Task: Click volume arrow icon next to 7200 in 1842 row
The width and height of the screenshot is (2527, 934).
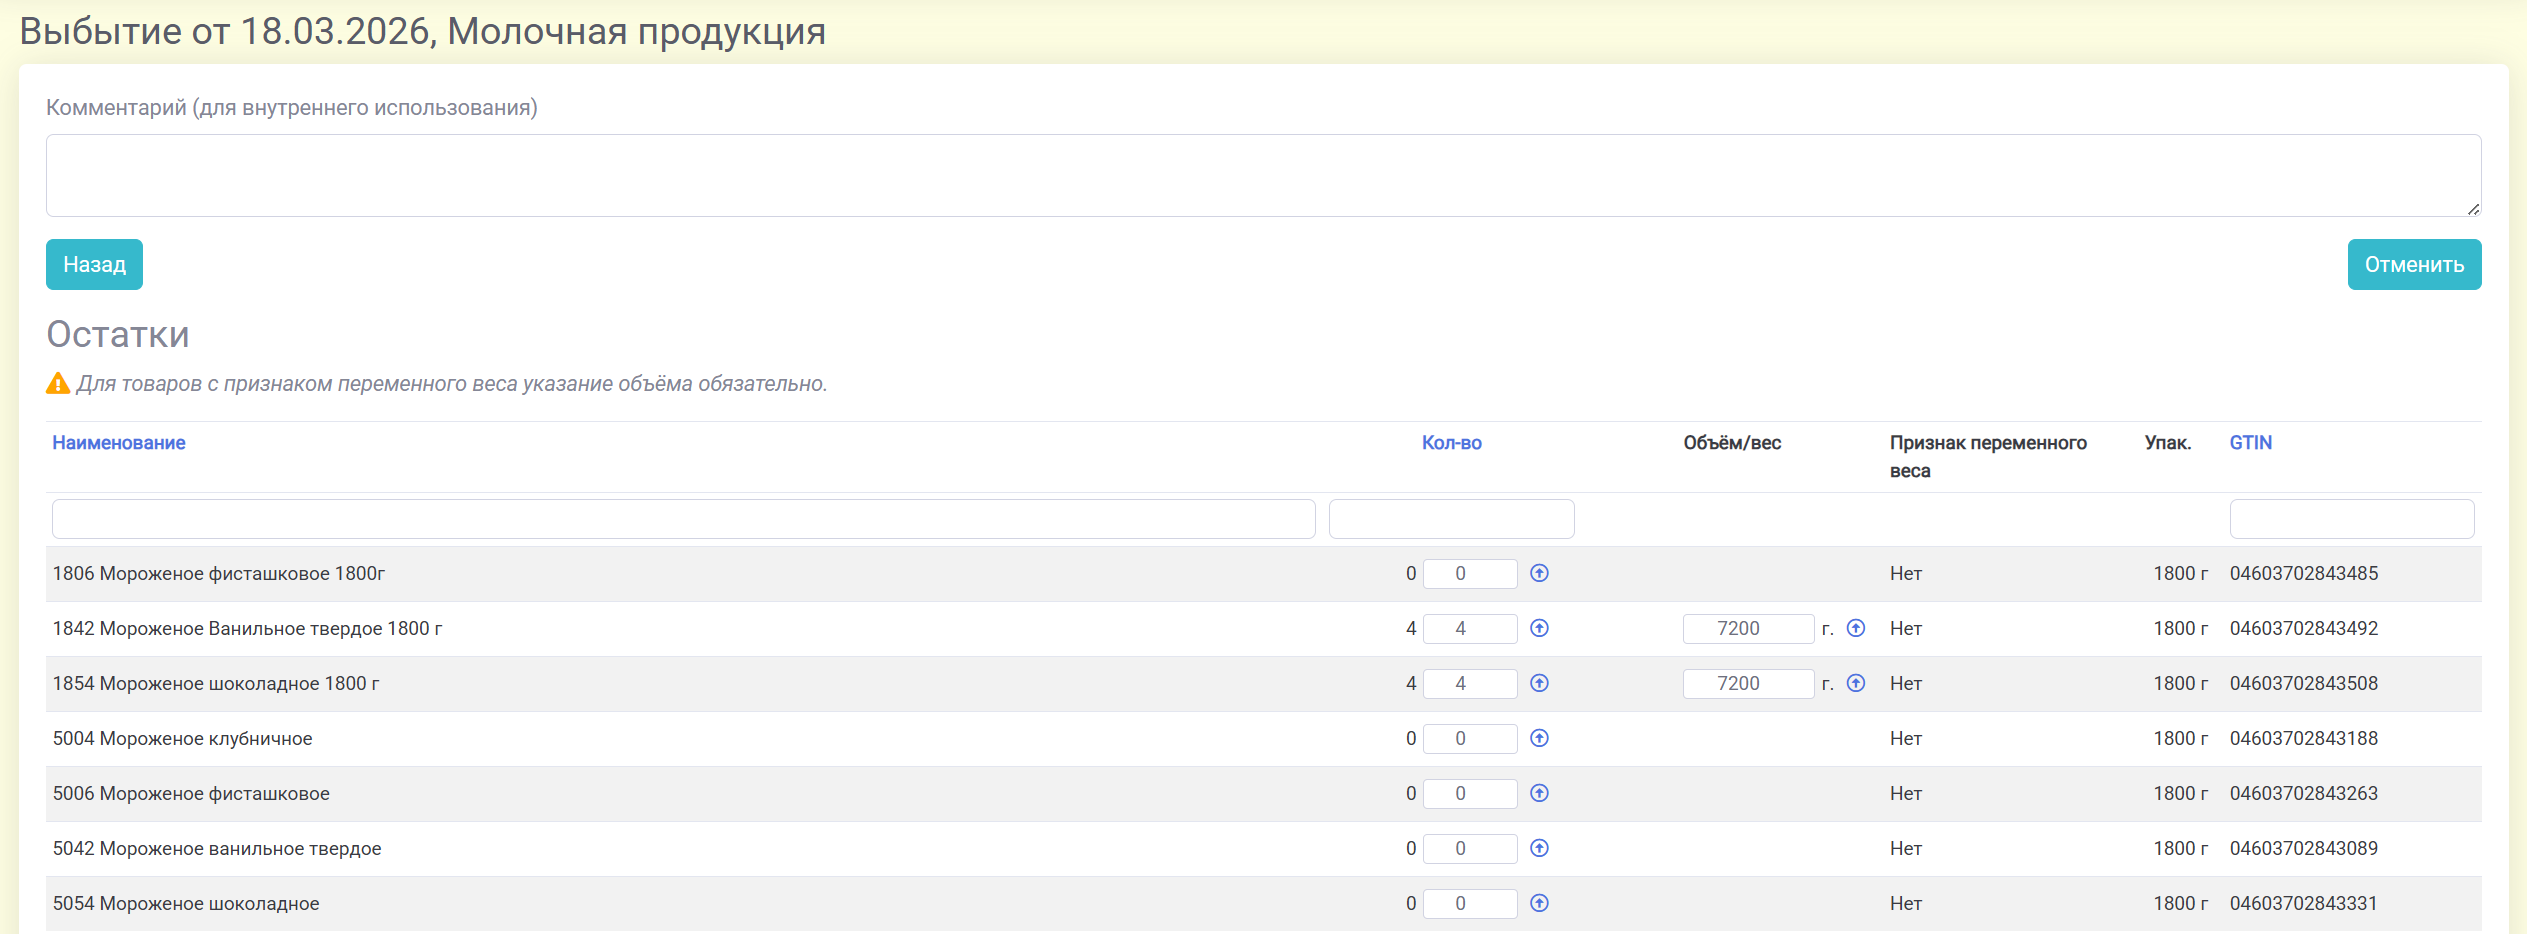Action: tap(1855, 628)
